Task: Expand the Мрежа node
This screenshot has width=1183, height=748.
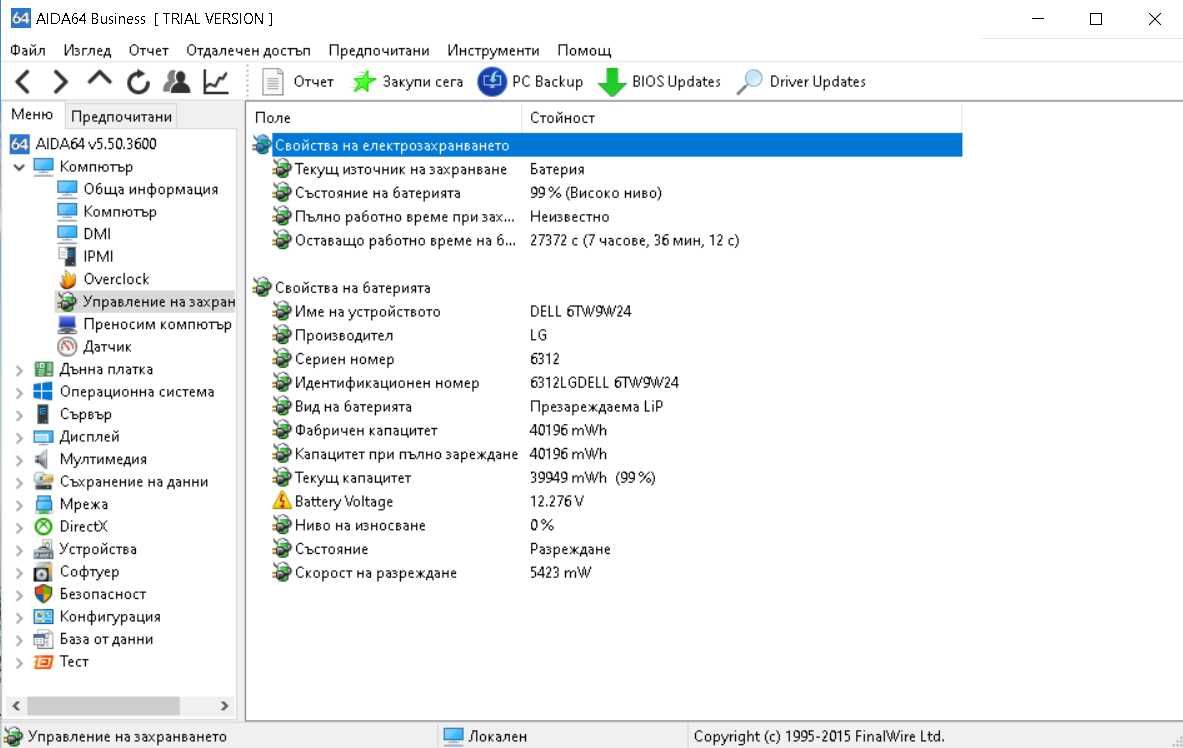Action: (19, 505)
